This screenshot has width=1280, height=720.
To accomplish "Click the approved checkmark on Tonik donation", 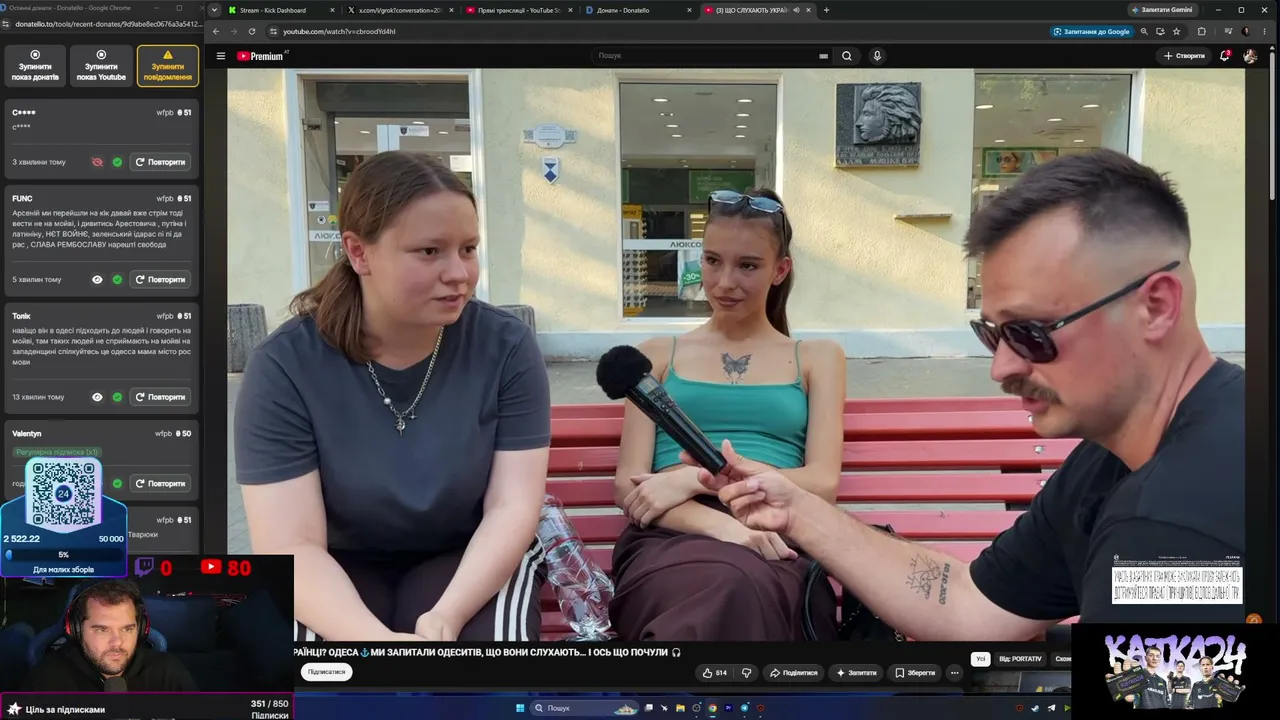I will pyautogui.click(x=117, y=397).
